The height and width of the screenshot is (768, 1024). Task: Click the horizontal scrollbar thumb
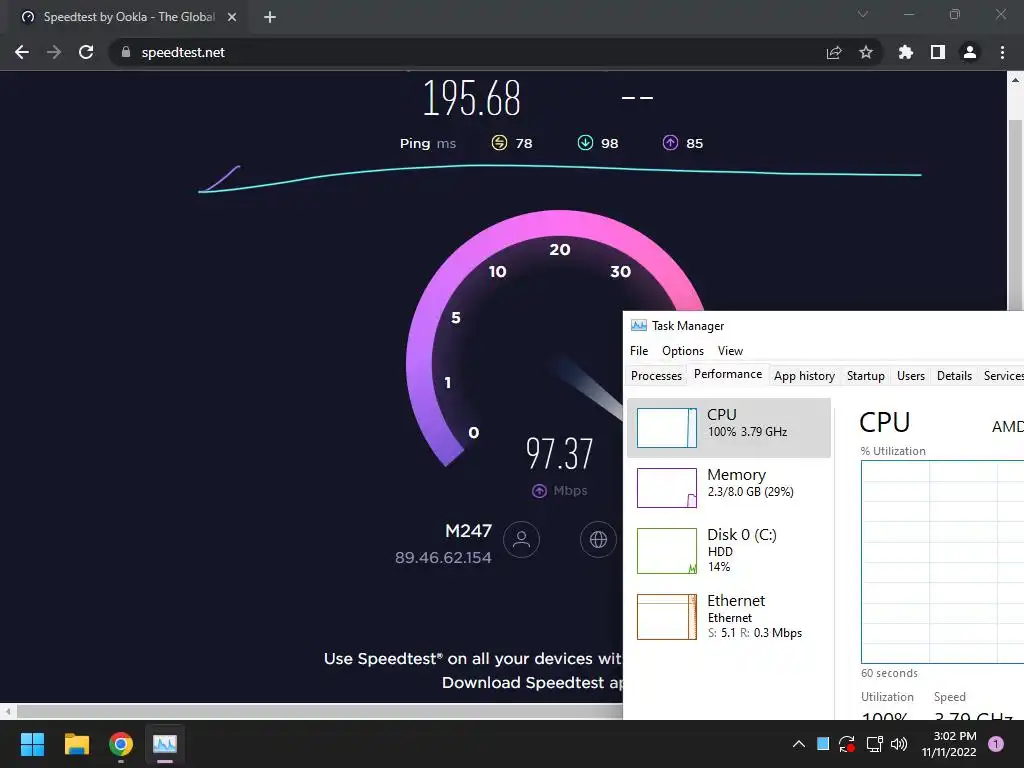coord(320,711)
